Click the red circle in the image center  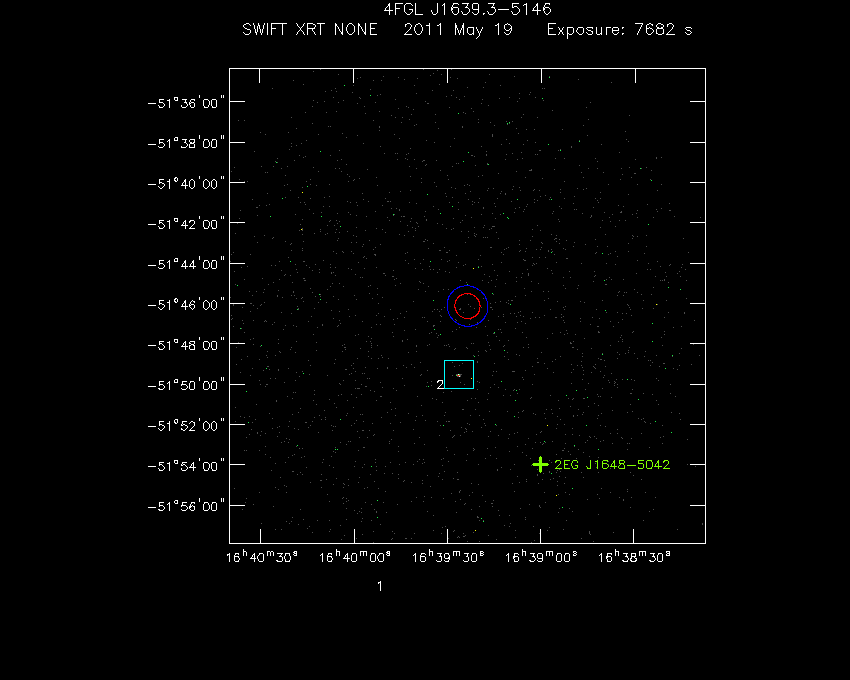tap(467, 306)
